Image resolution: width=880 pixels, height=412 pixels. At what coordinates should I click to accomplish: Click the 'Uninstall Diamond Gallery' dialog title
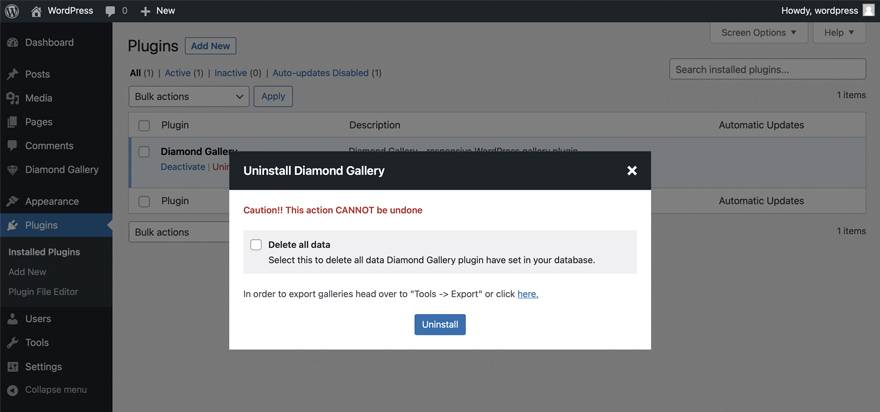pyautogui.click(x=314, y=171)
